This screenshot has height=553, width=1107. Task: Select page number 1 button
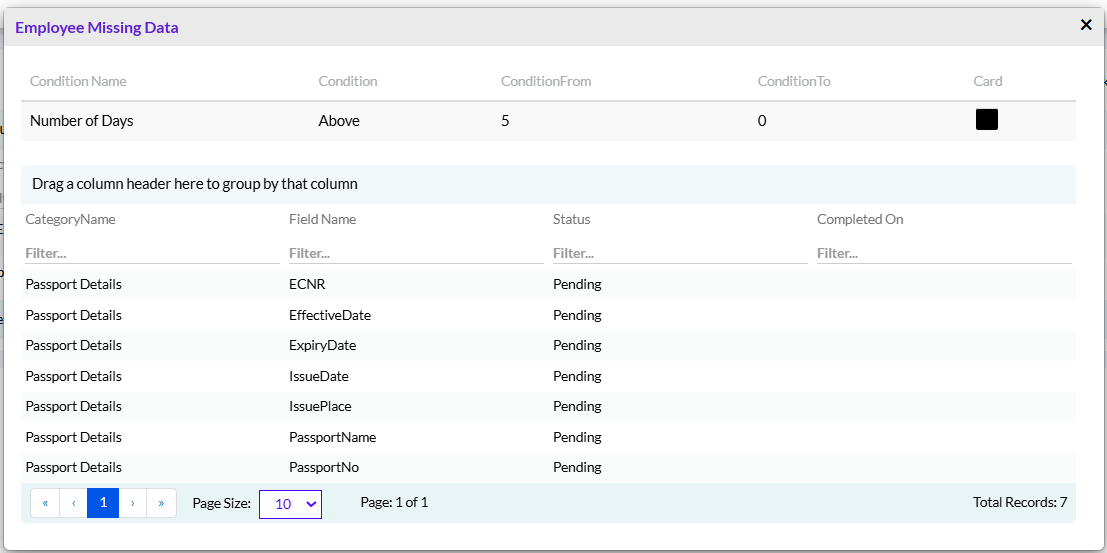pyautogui.click(x=103, y=503)
